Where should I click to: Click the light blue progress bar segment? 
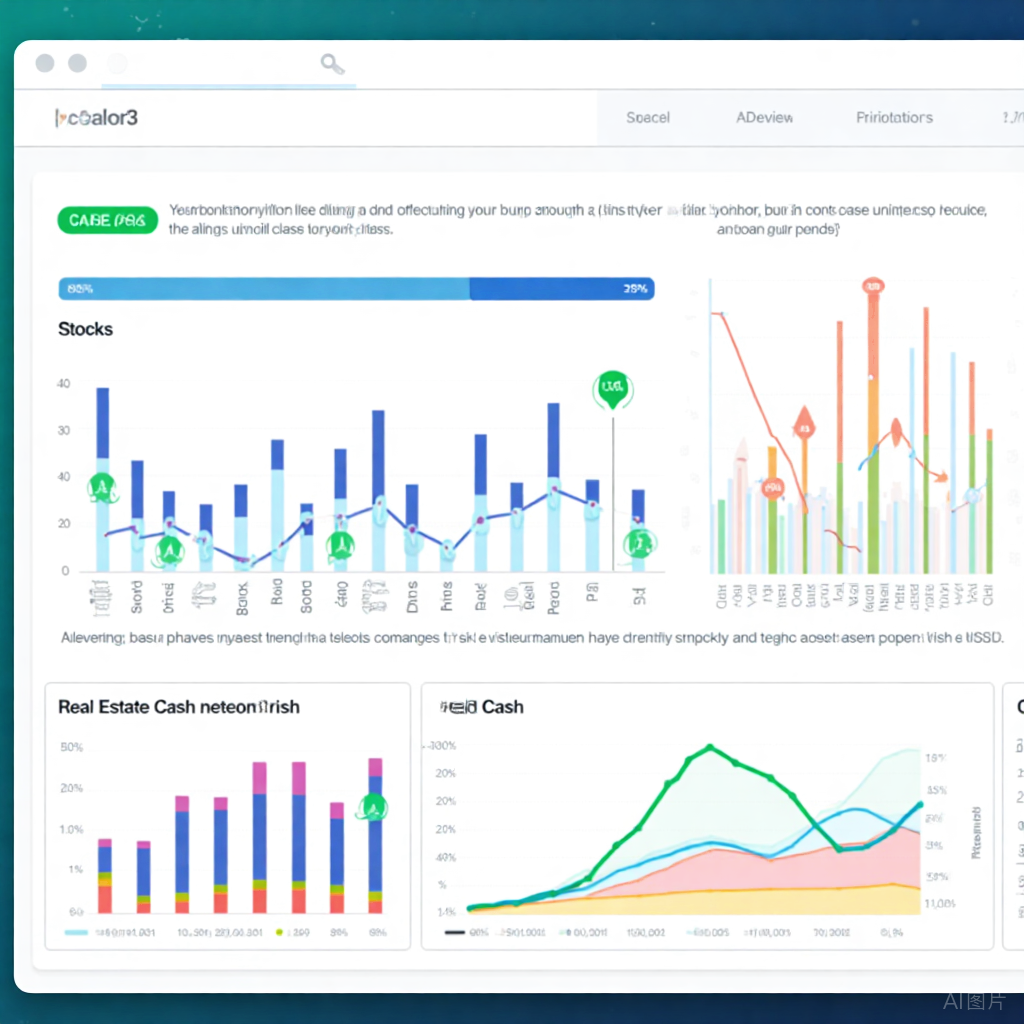pyautogui.click(x=264, y=289)
